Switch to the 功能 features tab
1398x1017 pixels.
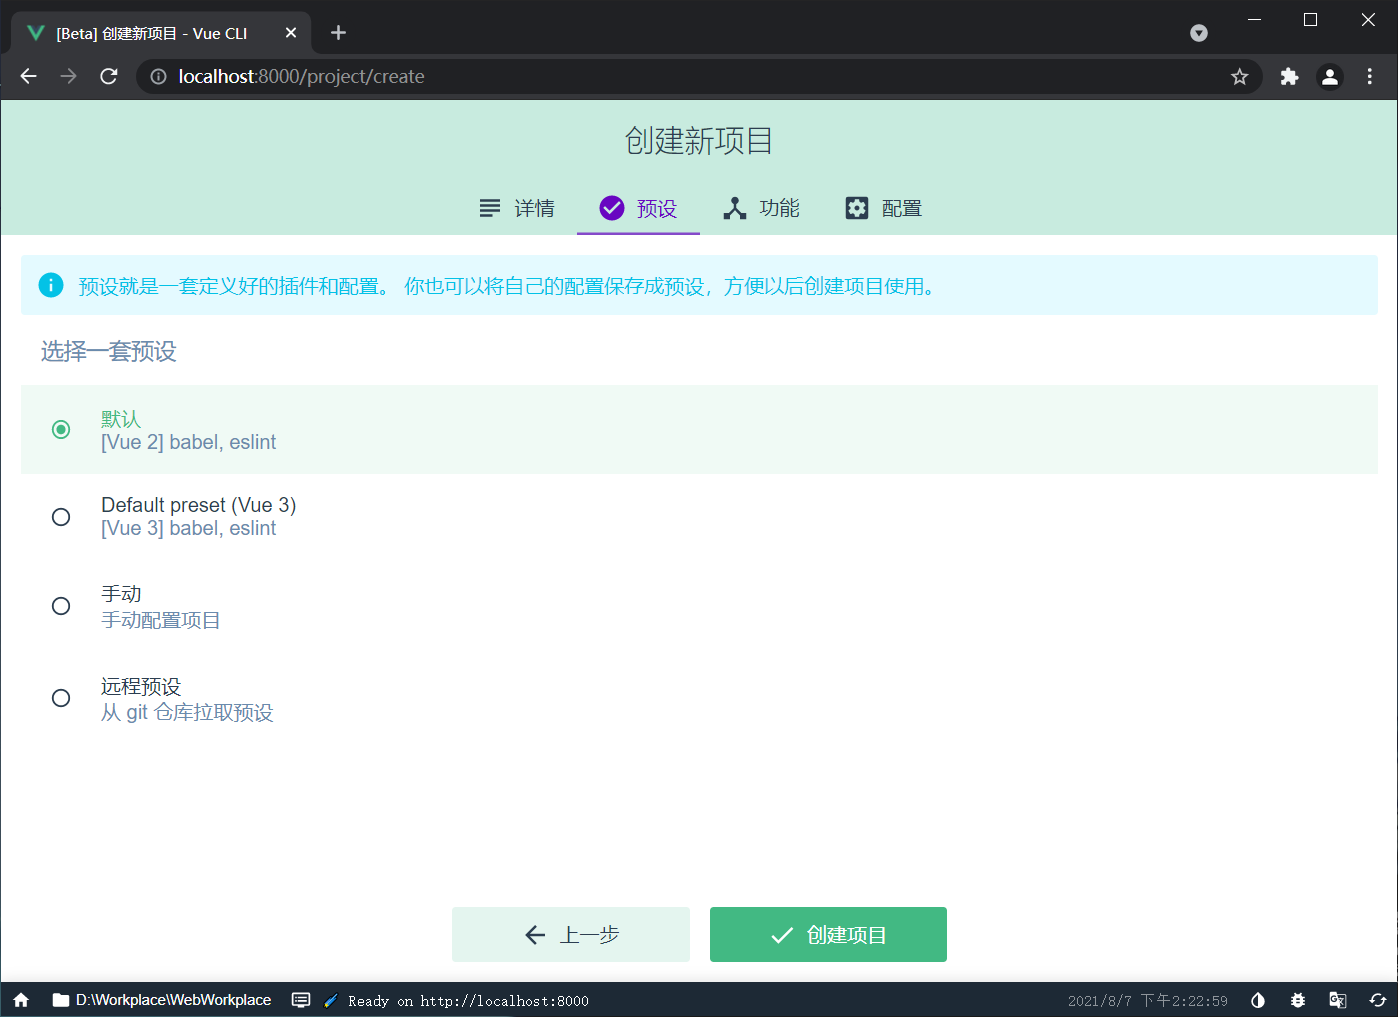point(762,208)
